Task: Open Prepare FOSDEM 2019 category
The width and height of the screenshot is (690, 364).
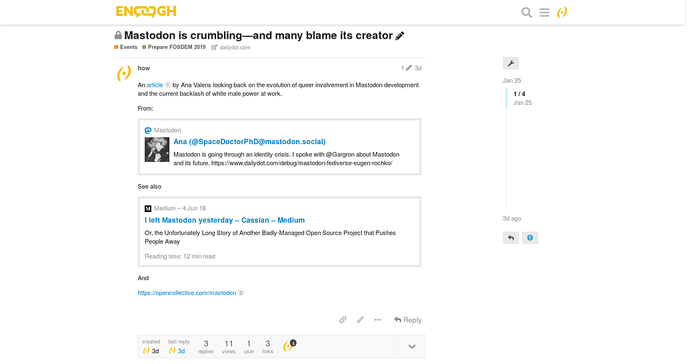Action: tap(174, 47)
